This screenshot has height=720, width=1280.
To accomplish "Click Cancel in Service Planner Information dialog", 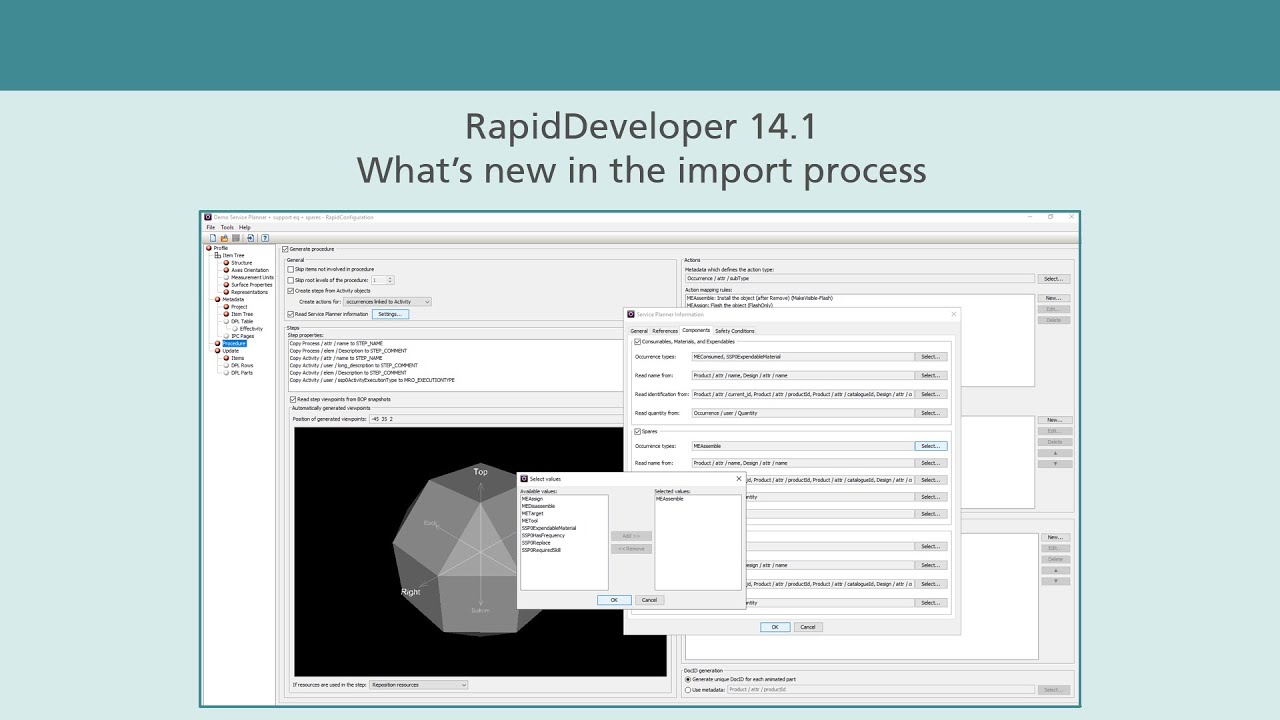I will [808, 627].
